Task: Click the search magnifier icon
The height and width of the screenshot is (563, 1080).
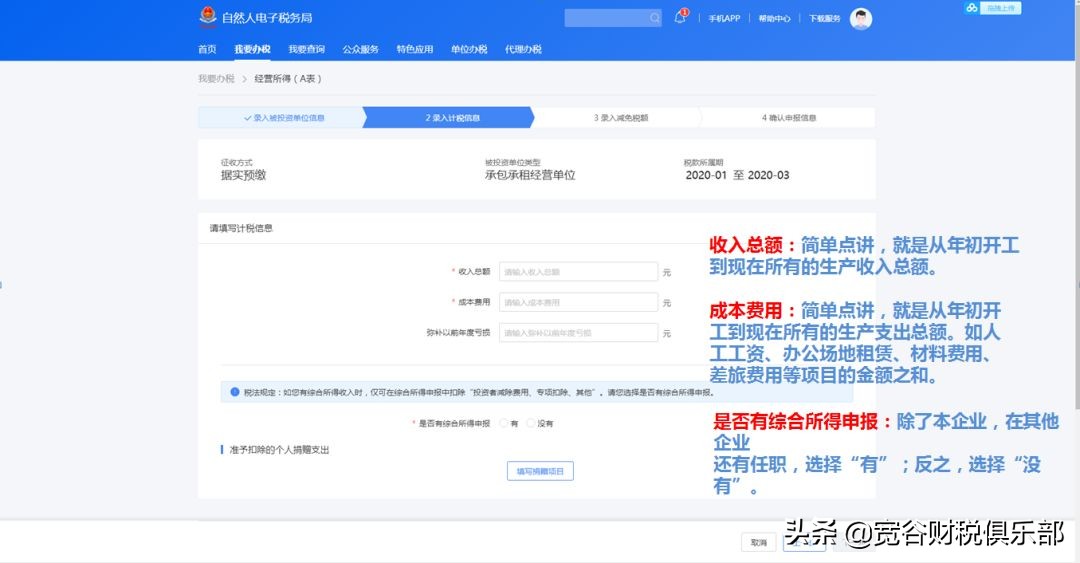Action: pos(654,18)
